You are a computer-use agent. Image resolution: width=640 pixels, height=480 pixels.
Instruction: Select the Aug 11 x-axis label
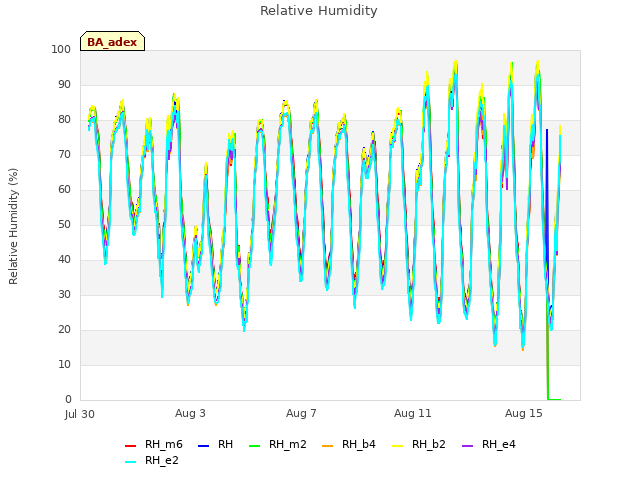[x=413, y=413]
